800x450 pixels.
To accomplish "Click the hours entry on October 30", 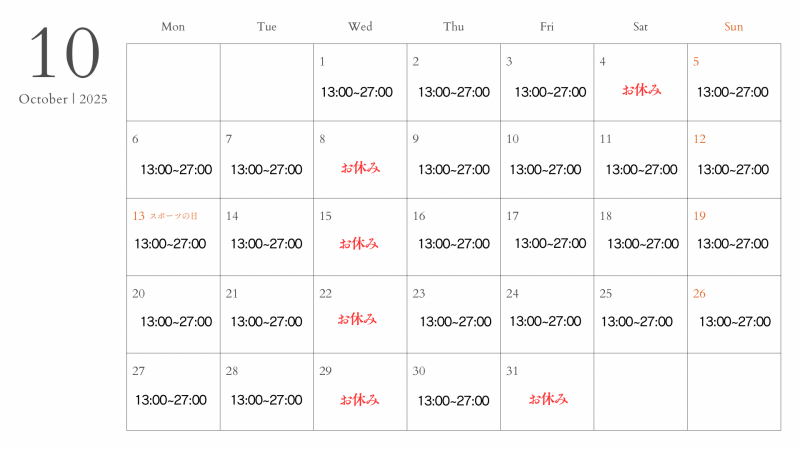I will tap(454, 400).
